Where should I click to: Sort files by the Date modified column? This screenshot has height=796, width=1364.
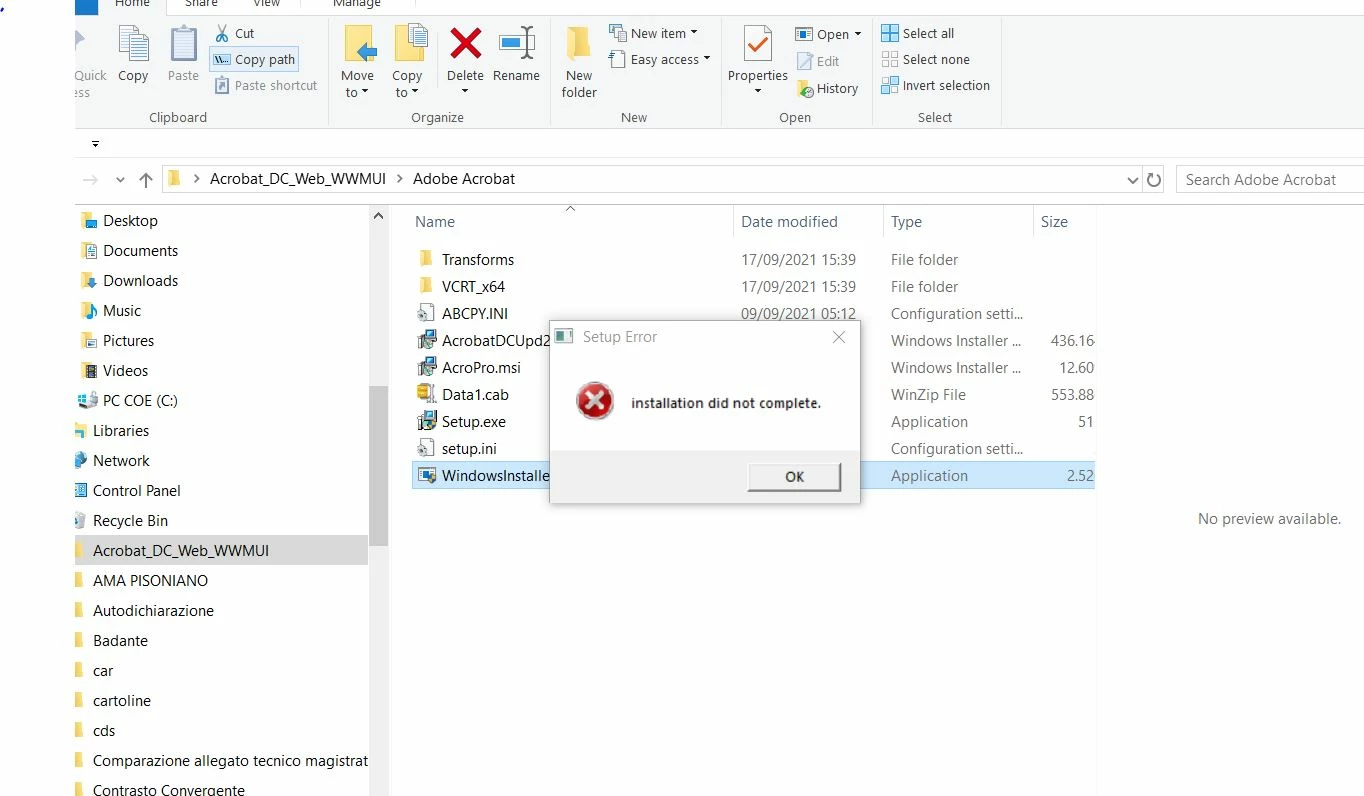pyautogui.click(x=789, y=222)
